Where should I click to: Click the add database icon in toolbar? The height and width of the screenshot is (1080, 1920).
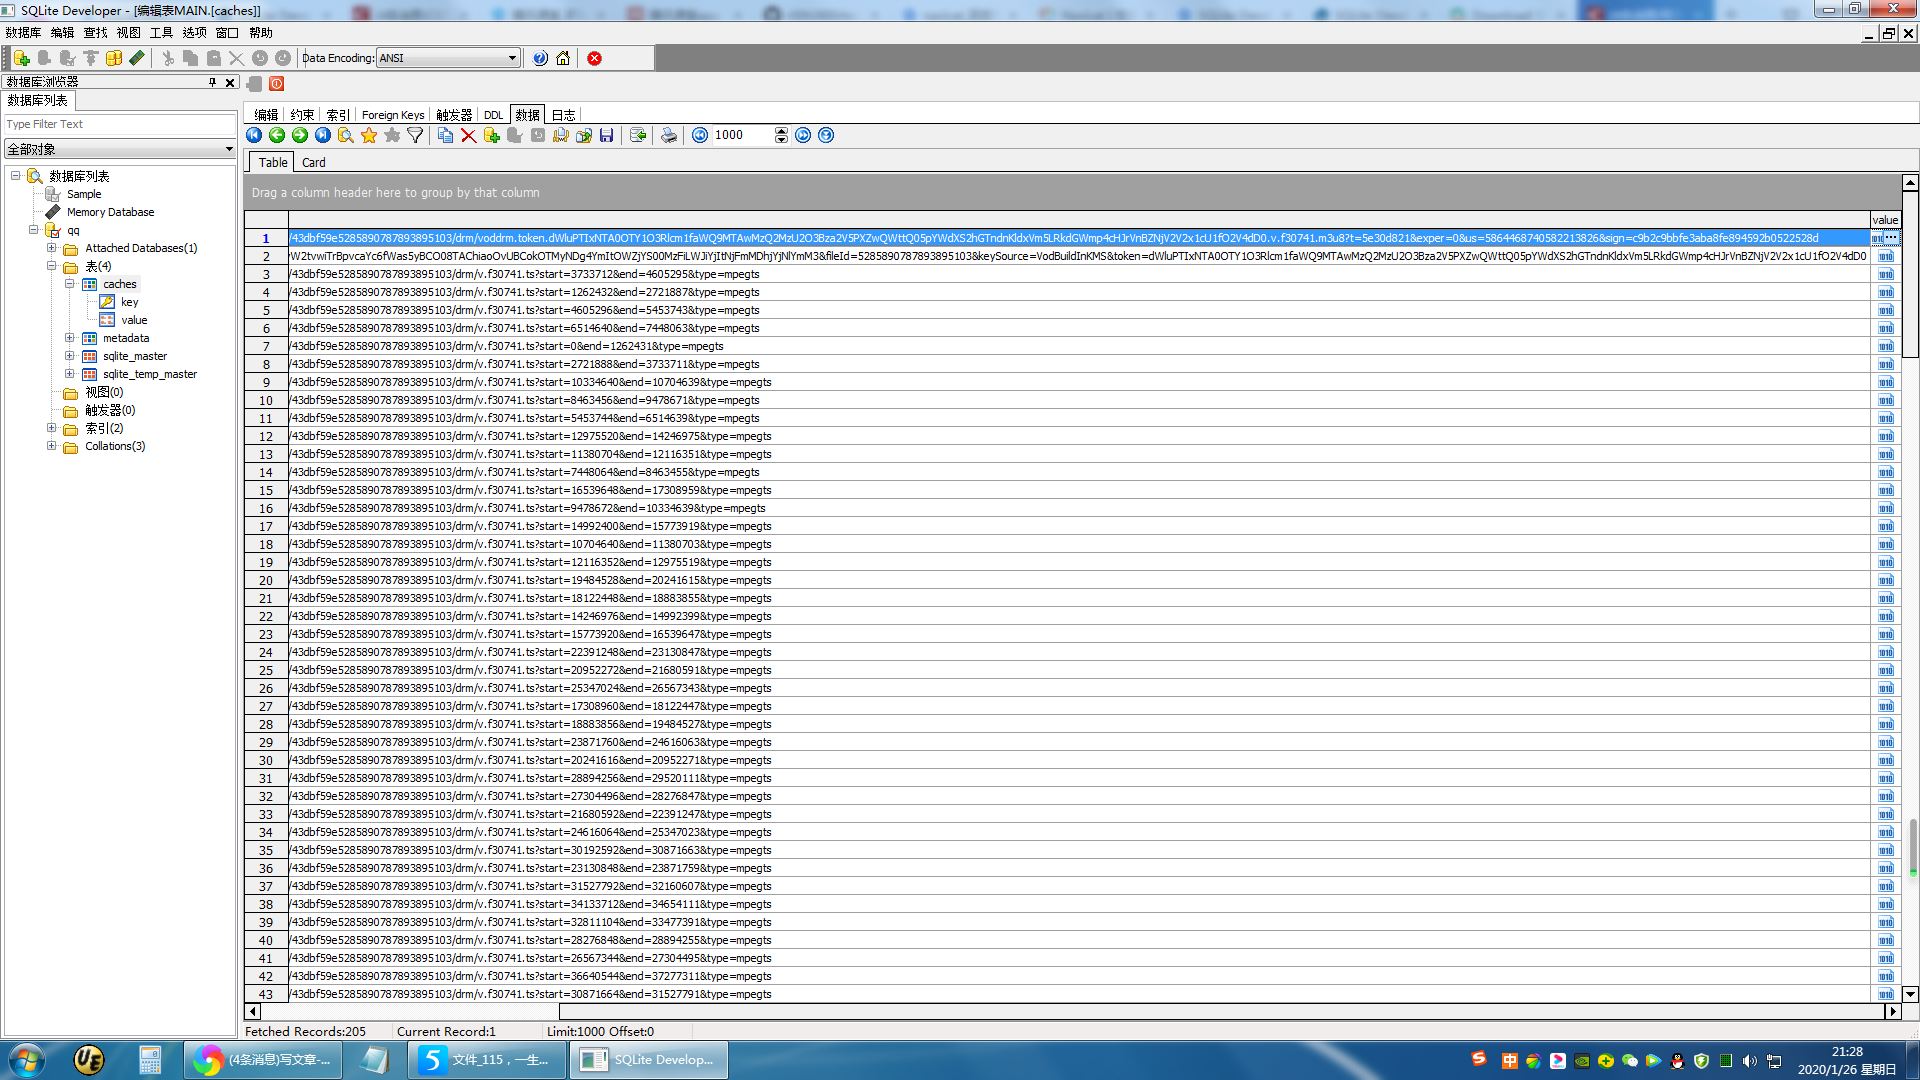(21, 58)
